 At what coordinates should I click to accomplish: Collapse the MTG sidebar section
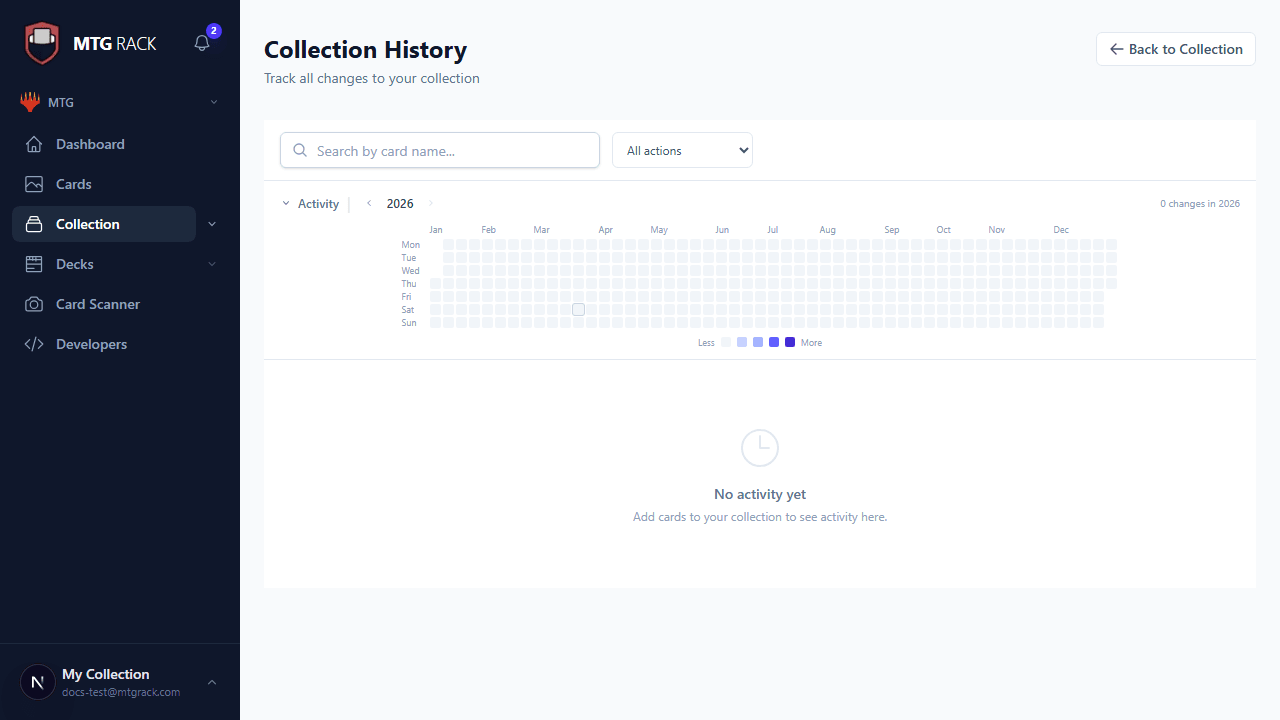(x=213, y=102)
